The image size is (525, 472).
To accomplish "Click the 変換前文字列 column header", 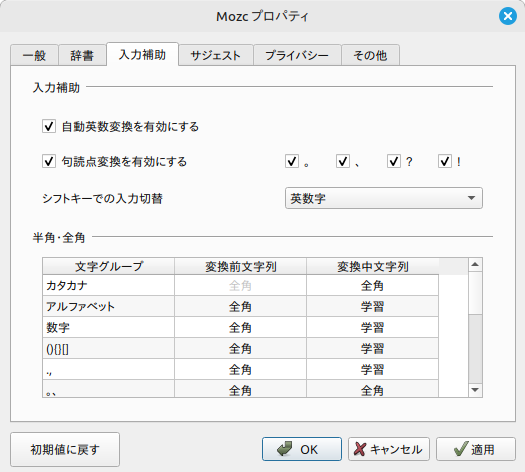I will click(x=240, y=266).
